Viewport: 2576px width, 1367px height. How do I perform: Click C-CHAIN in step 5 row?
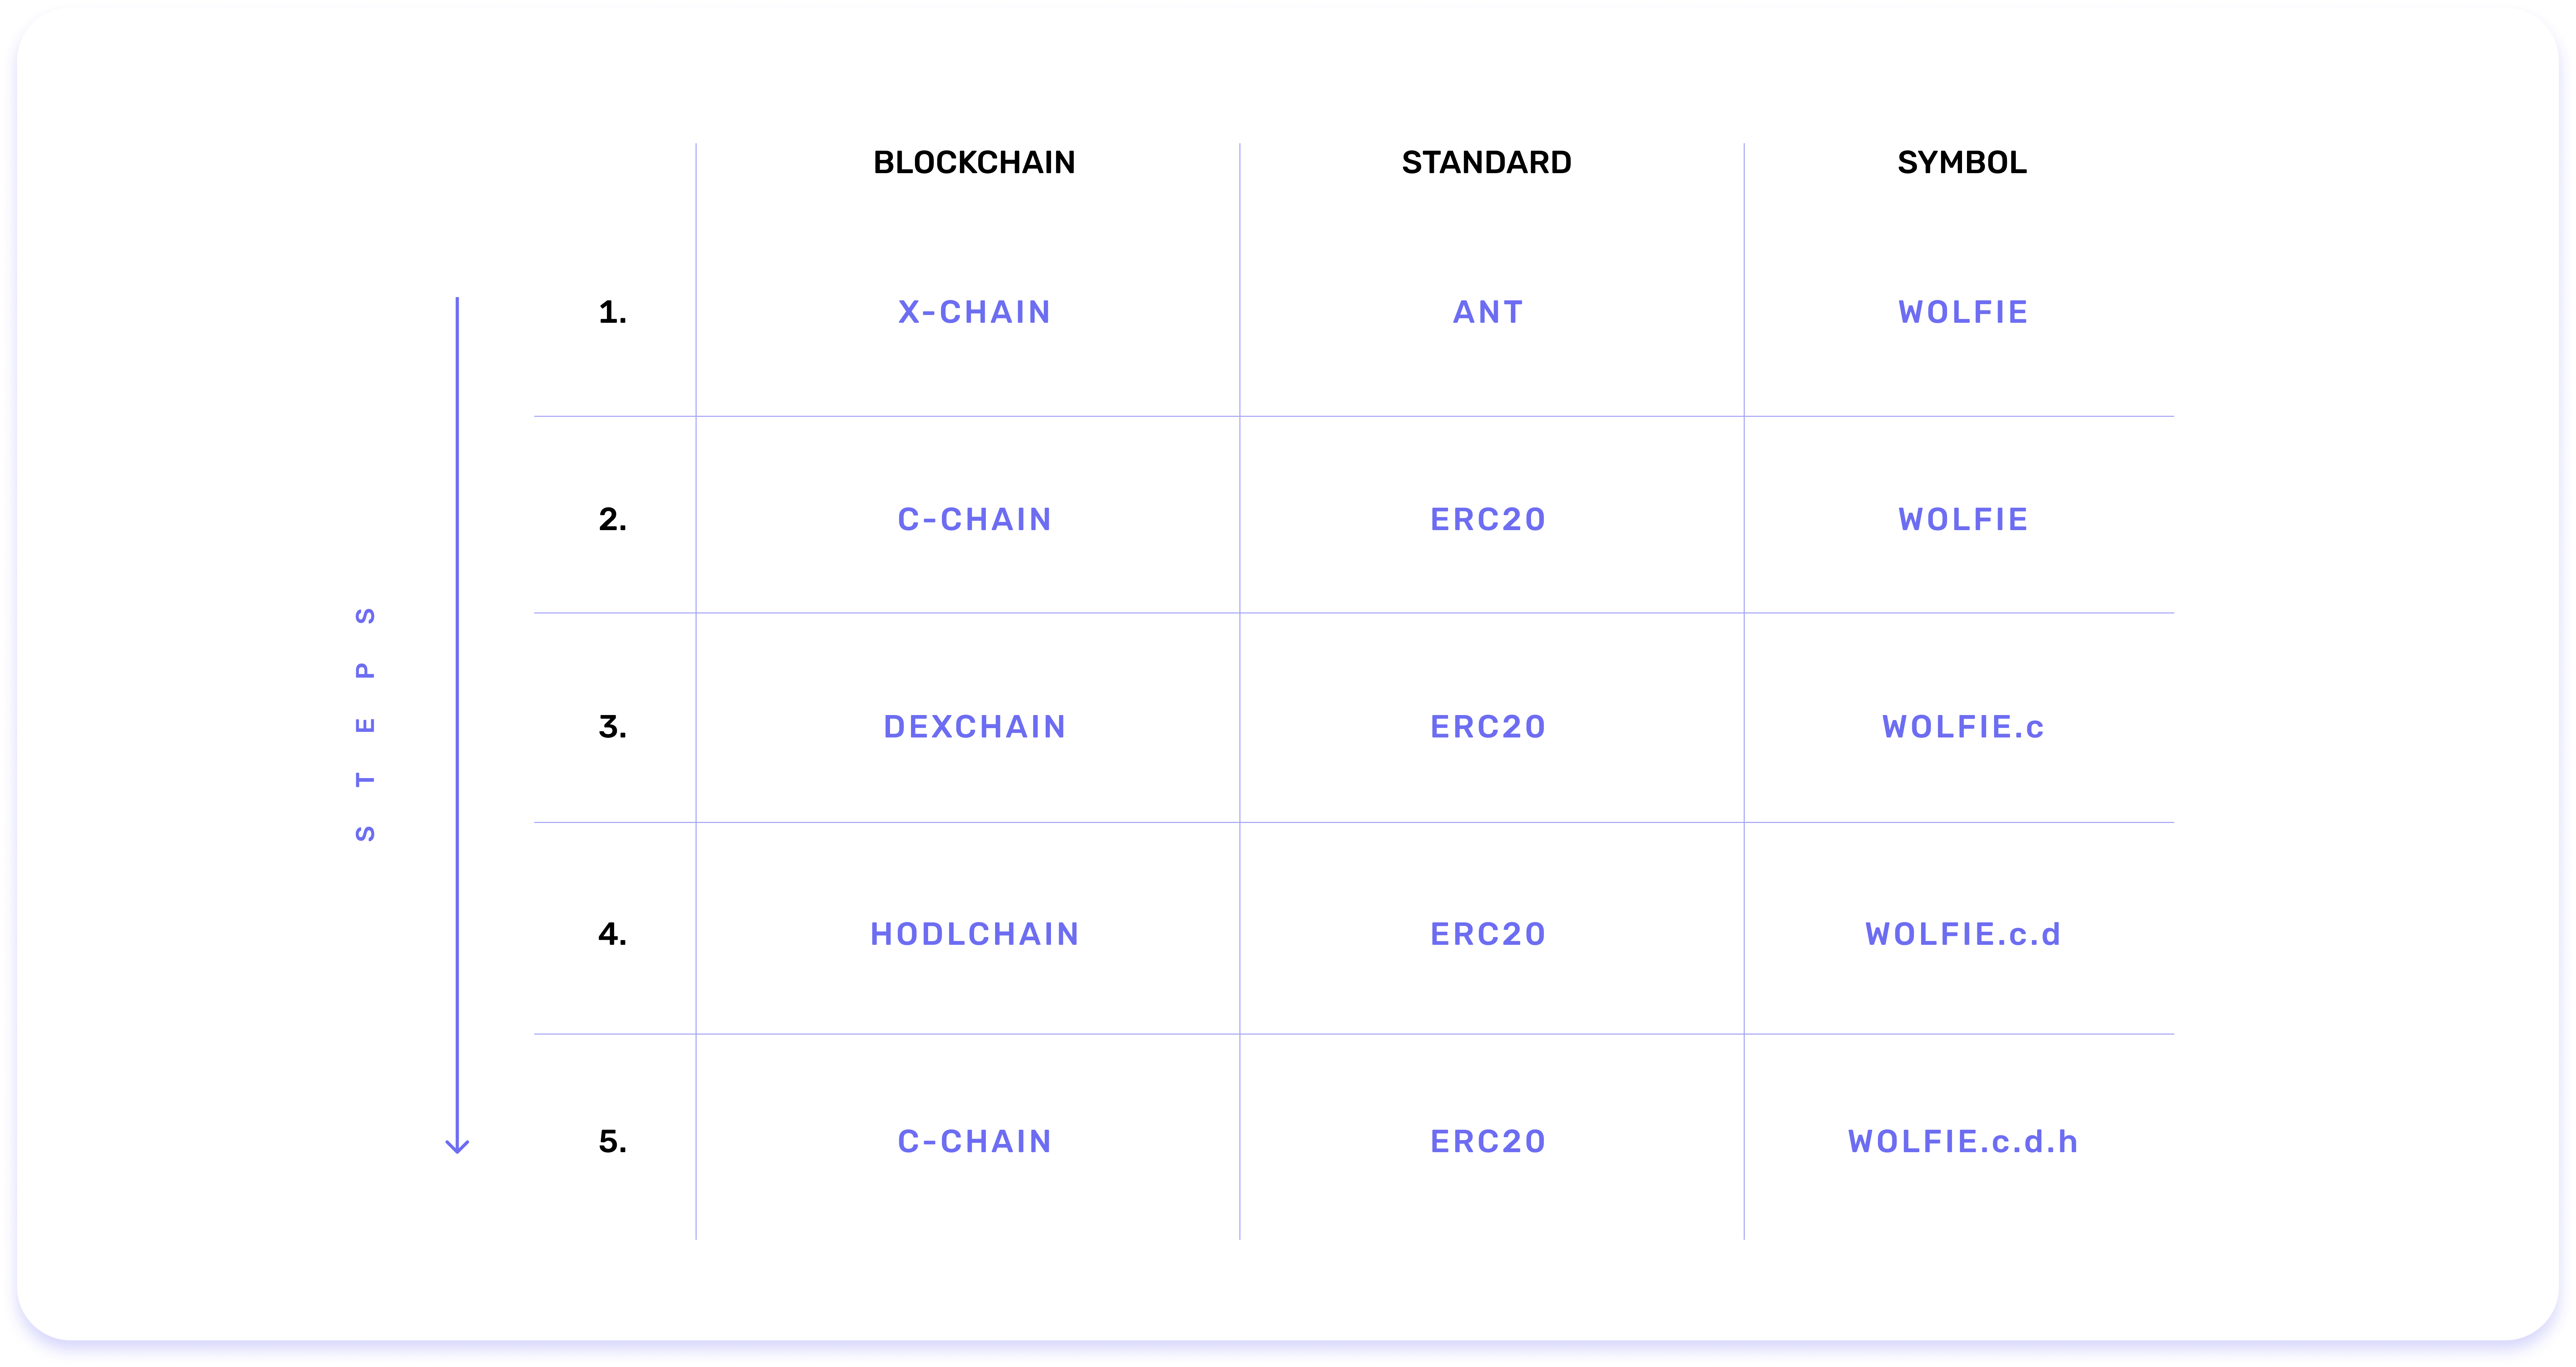tap(974, 1141)
